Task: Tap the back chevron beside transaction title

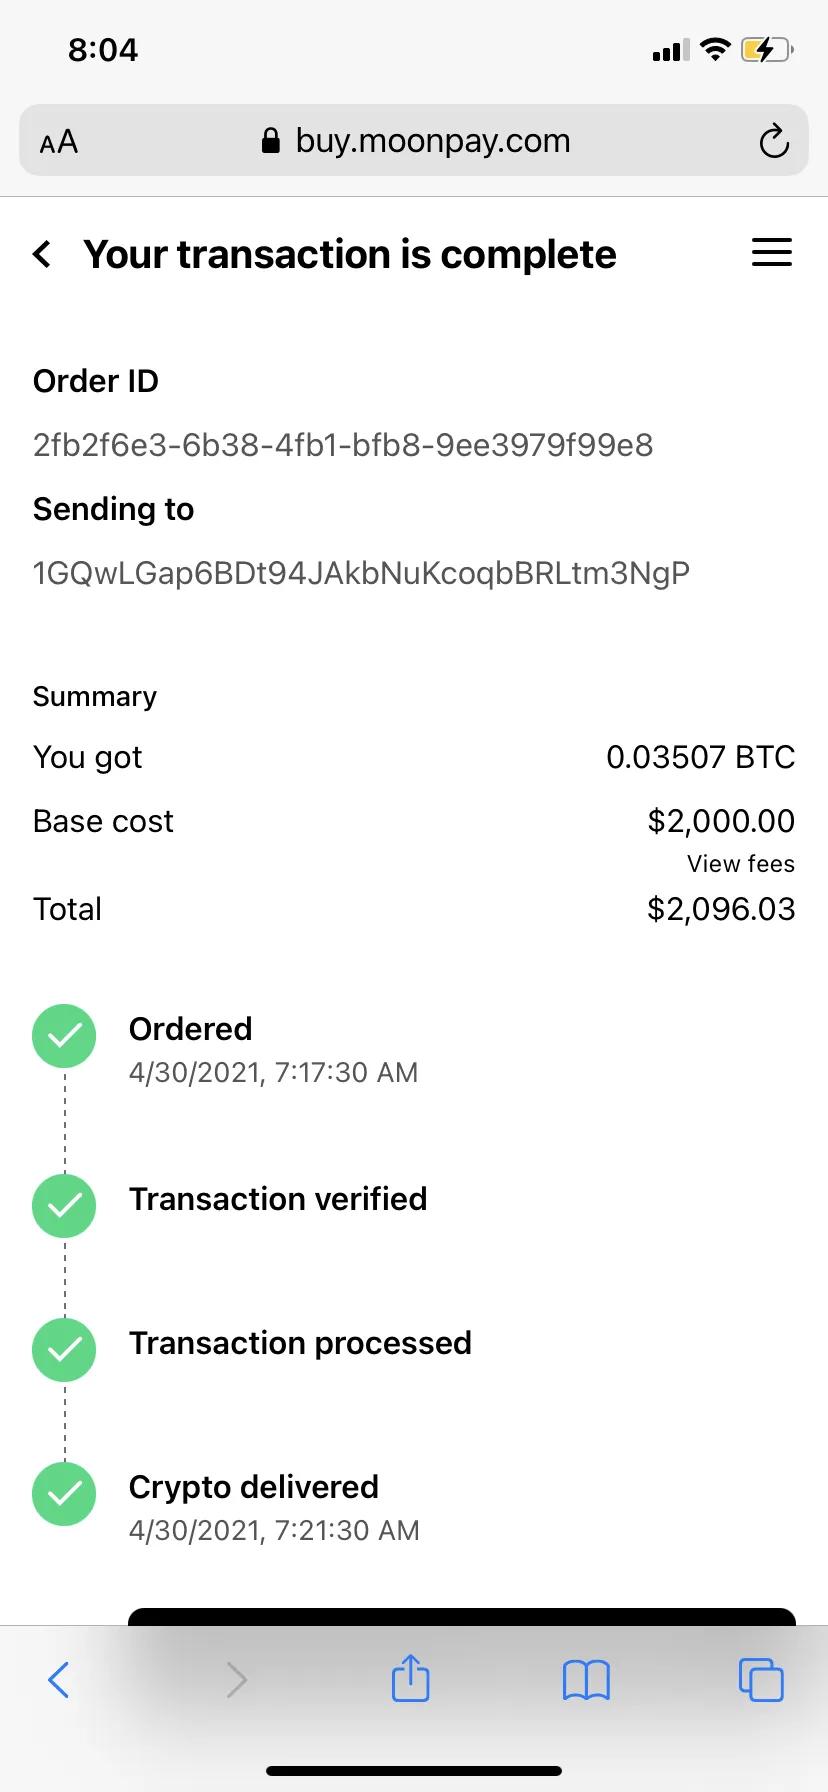Action: pyautogui.click(x=42, y=254)
